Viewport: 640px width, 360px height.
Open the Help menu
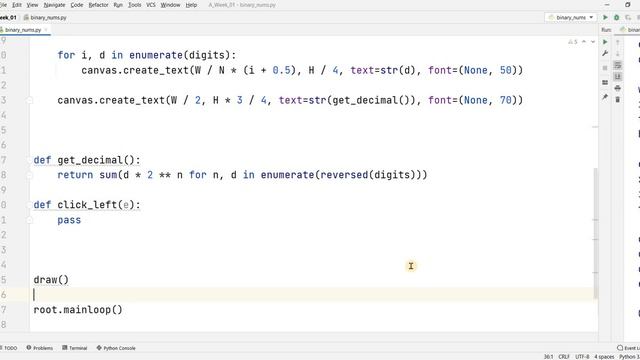click(x=191, y=5)
